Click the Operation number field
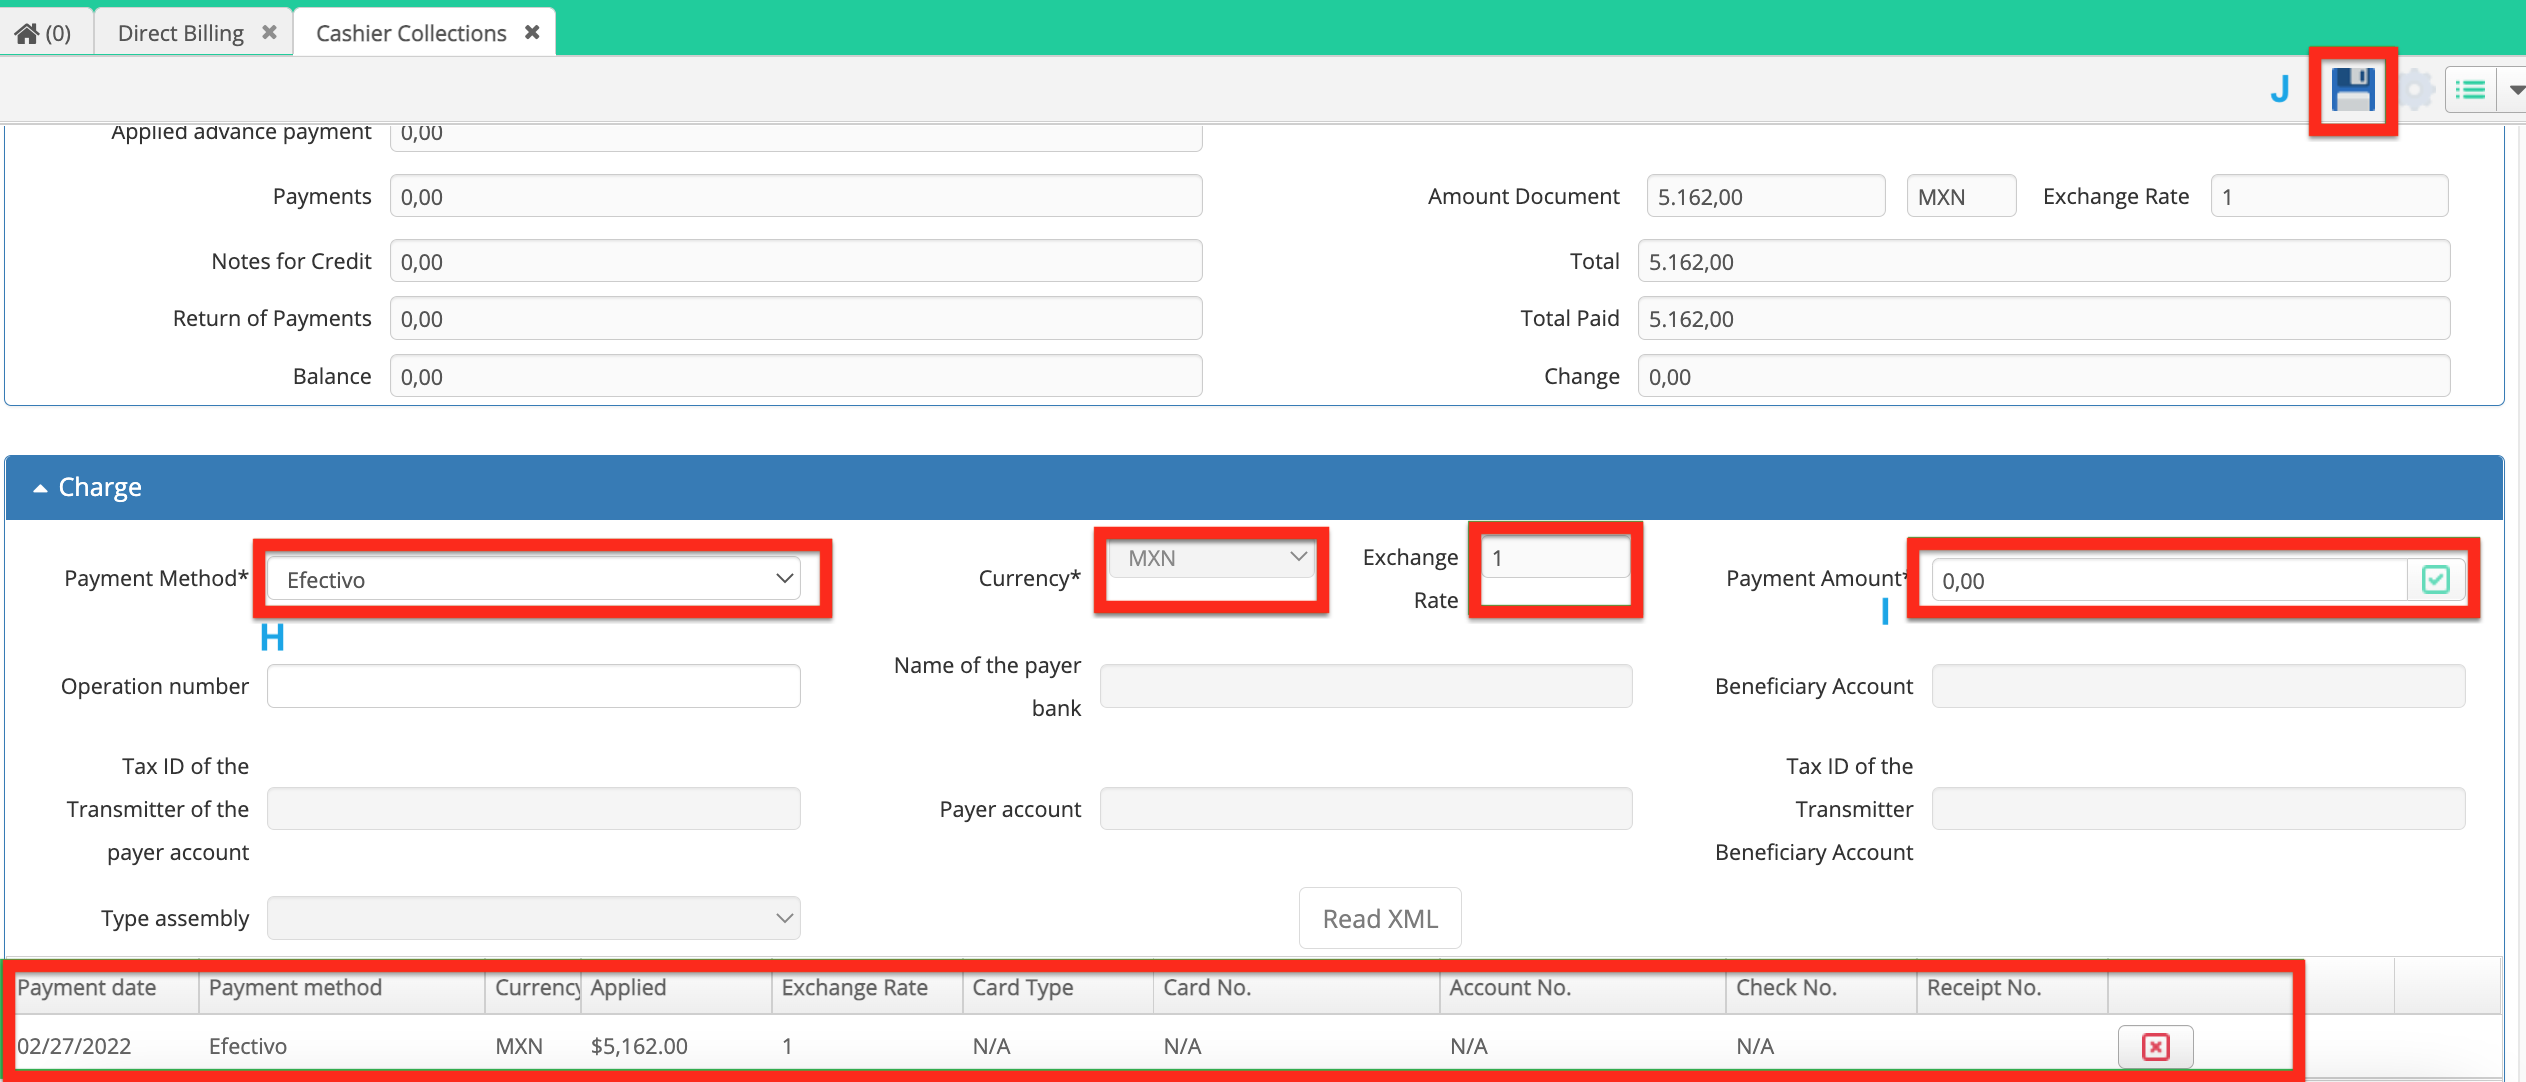The image size is (2526, 1082). [533, 686]
